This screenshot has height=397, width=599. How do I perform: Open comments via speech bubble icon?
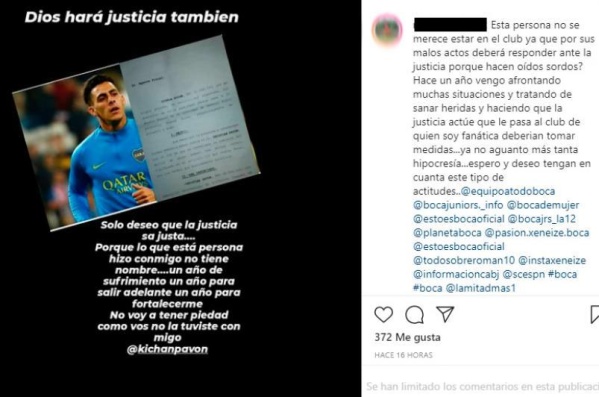[x=414, y=314]
